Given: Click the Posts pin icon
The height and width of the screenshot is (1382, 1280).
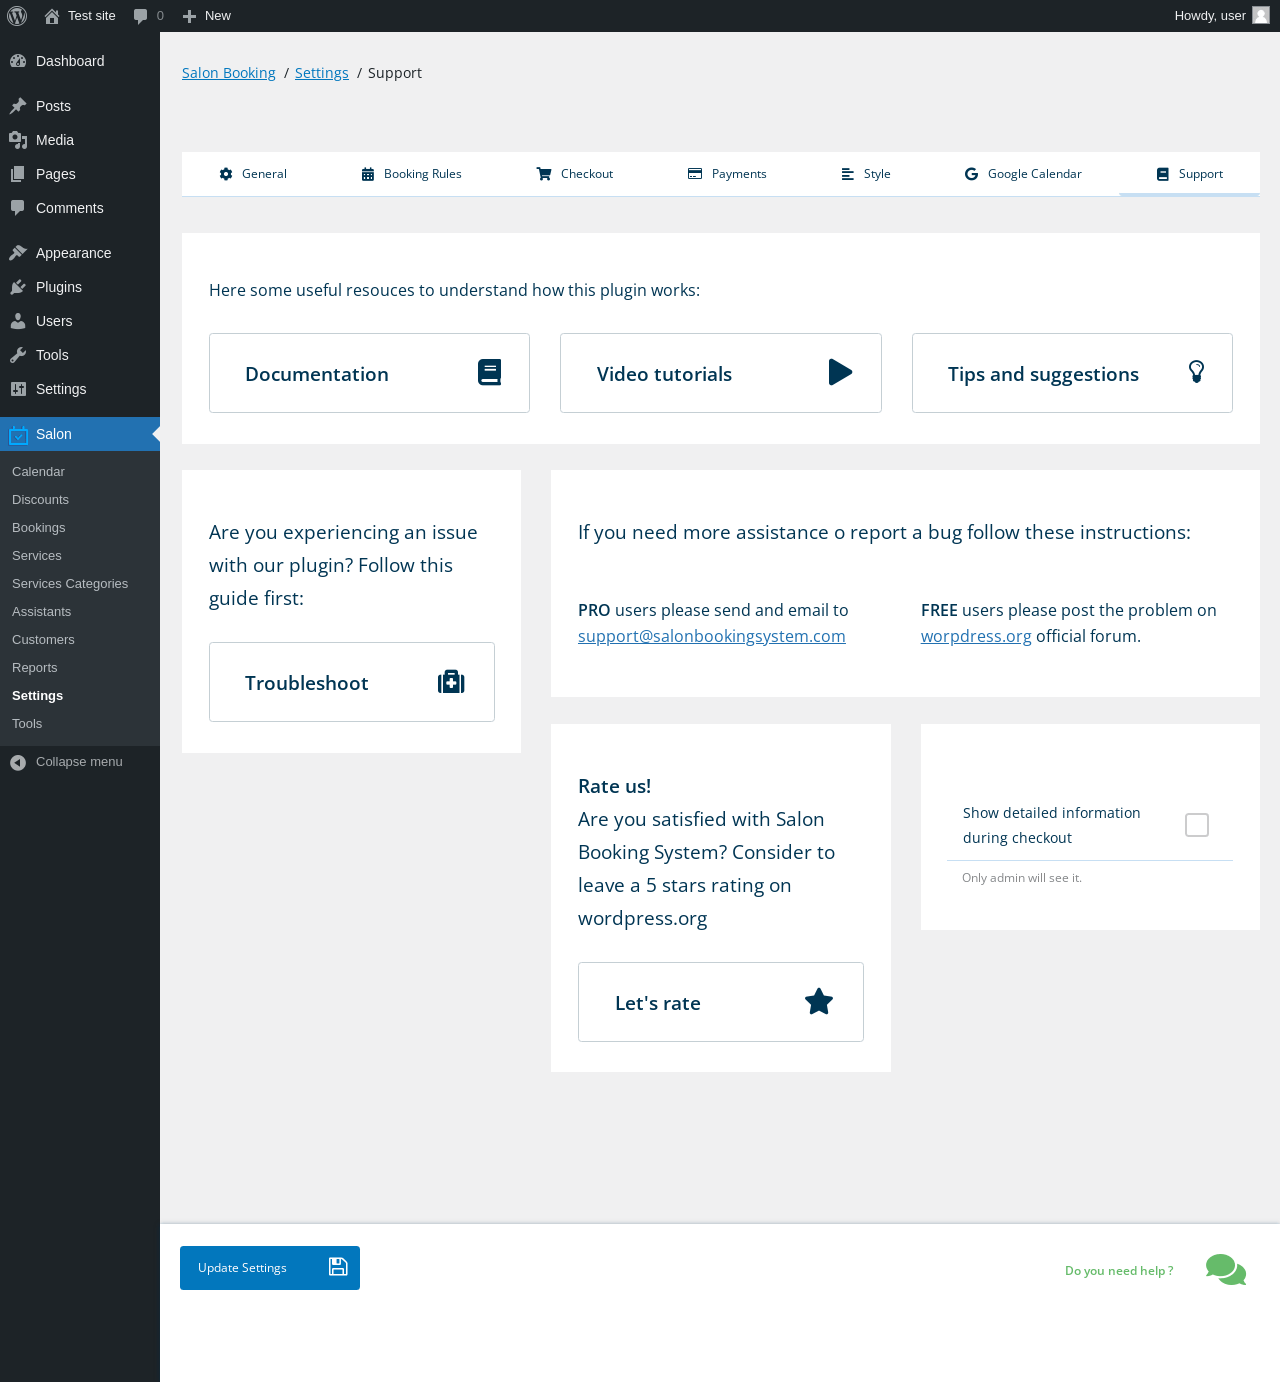Looking at the screenshot, I should [x=18, y=106].
